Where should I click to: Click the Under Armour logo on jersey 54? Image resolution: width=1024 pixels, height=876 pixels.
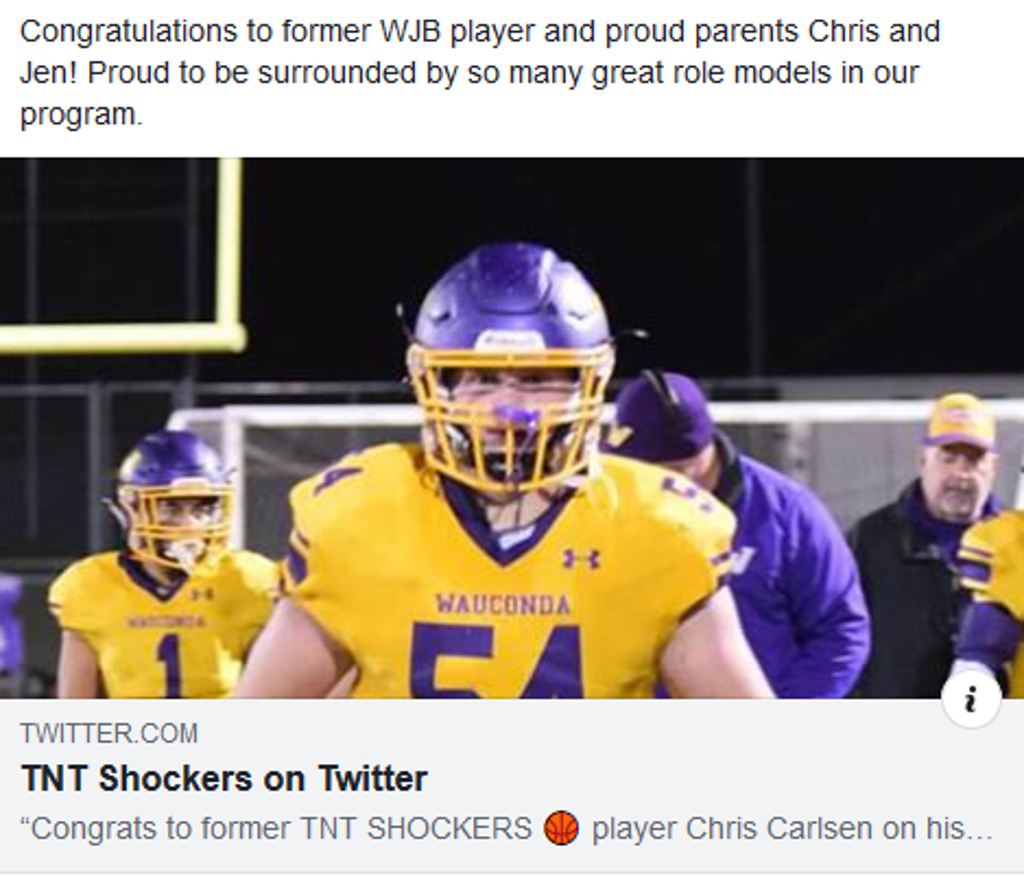tap(581, 558)
